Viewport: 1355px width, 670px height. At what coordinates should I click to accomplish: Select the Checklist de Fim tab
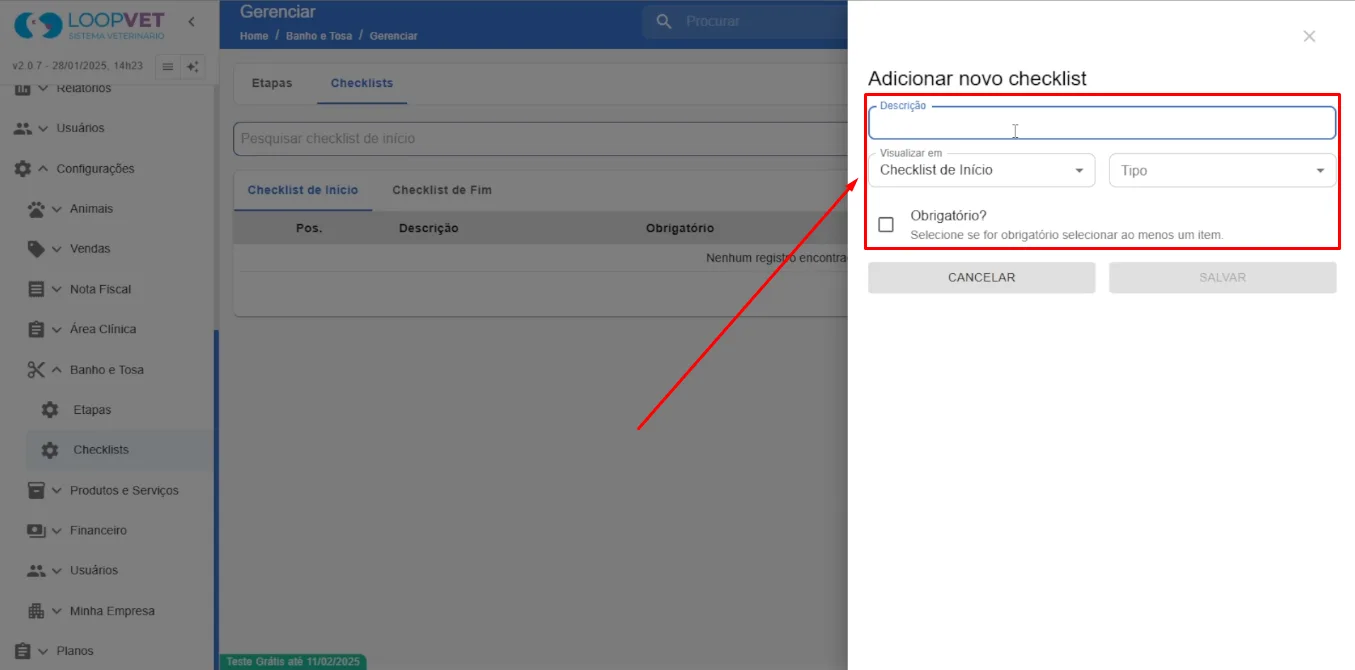point(442,190)
